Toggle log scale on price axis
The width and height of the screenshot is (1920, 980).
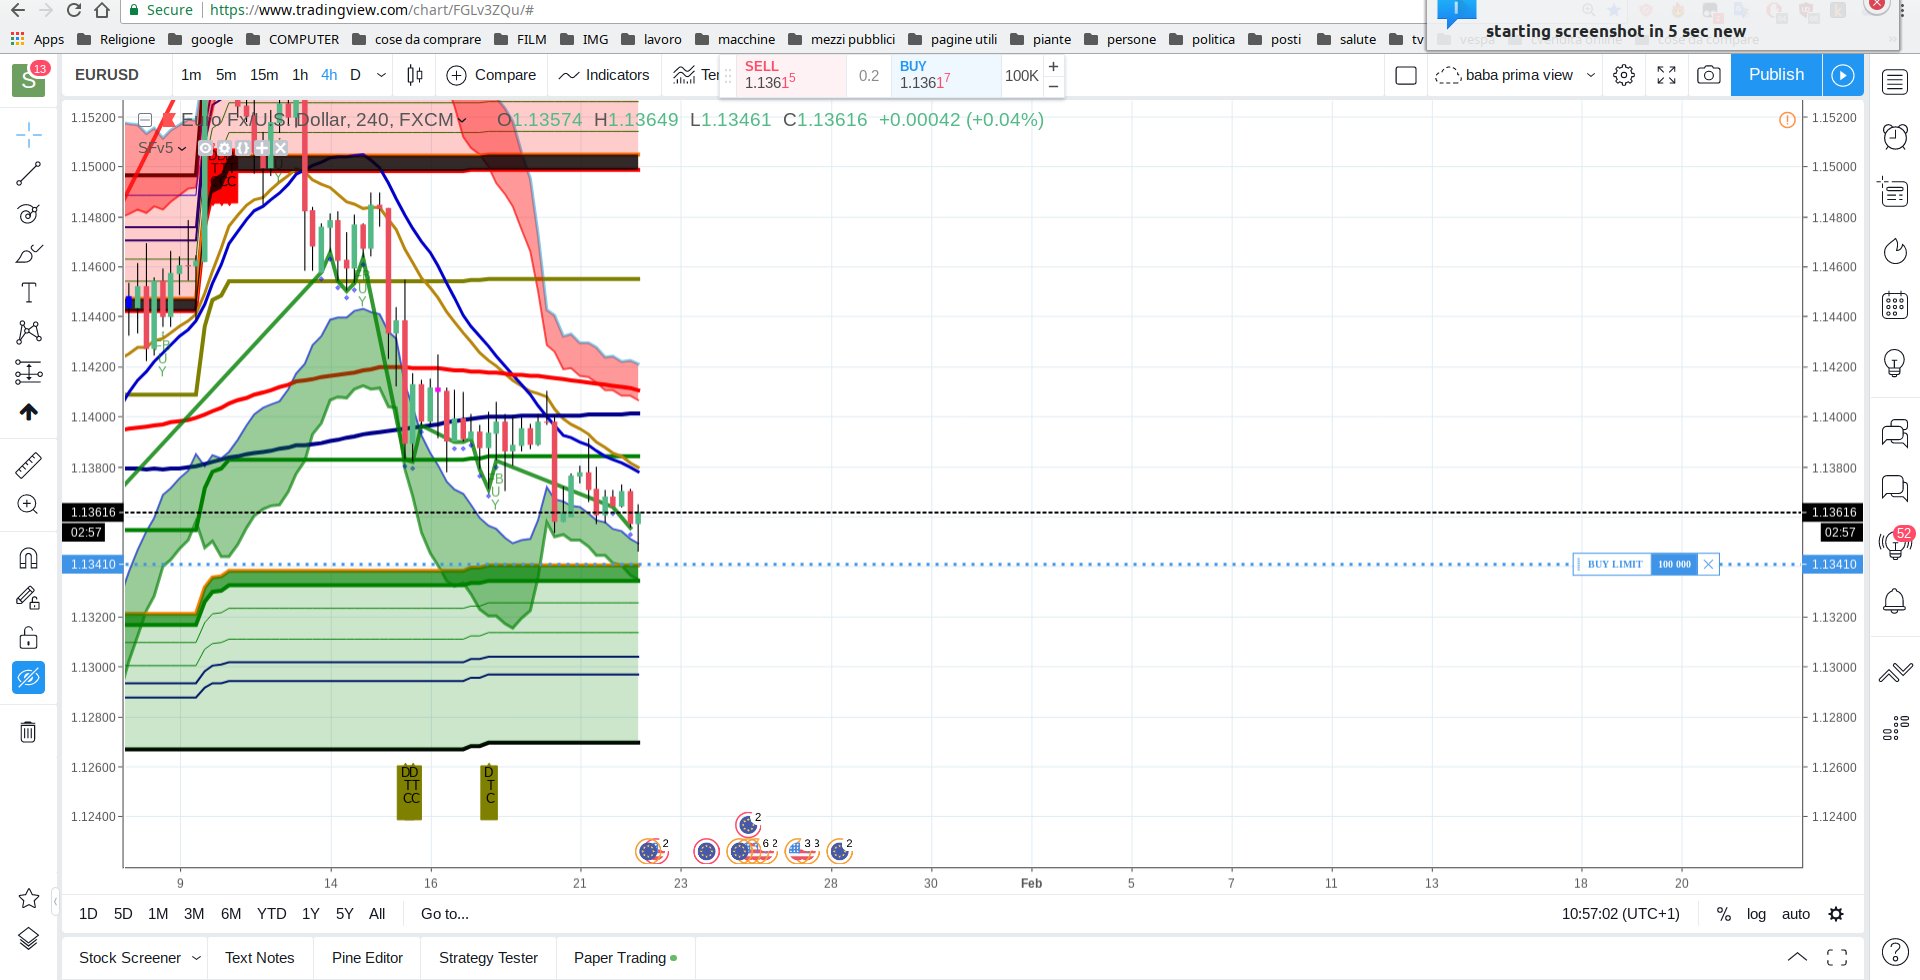1756,914
